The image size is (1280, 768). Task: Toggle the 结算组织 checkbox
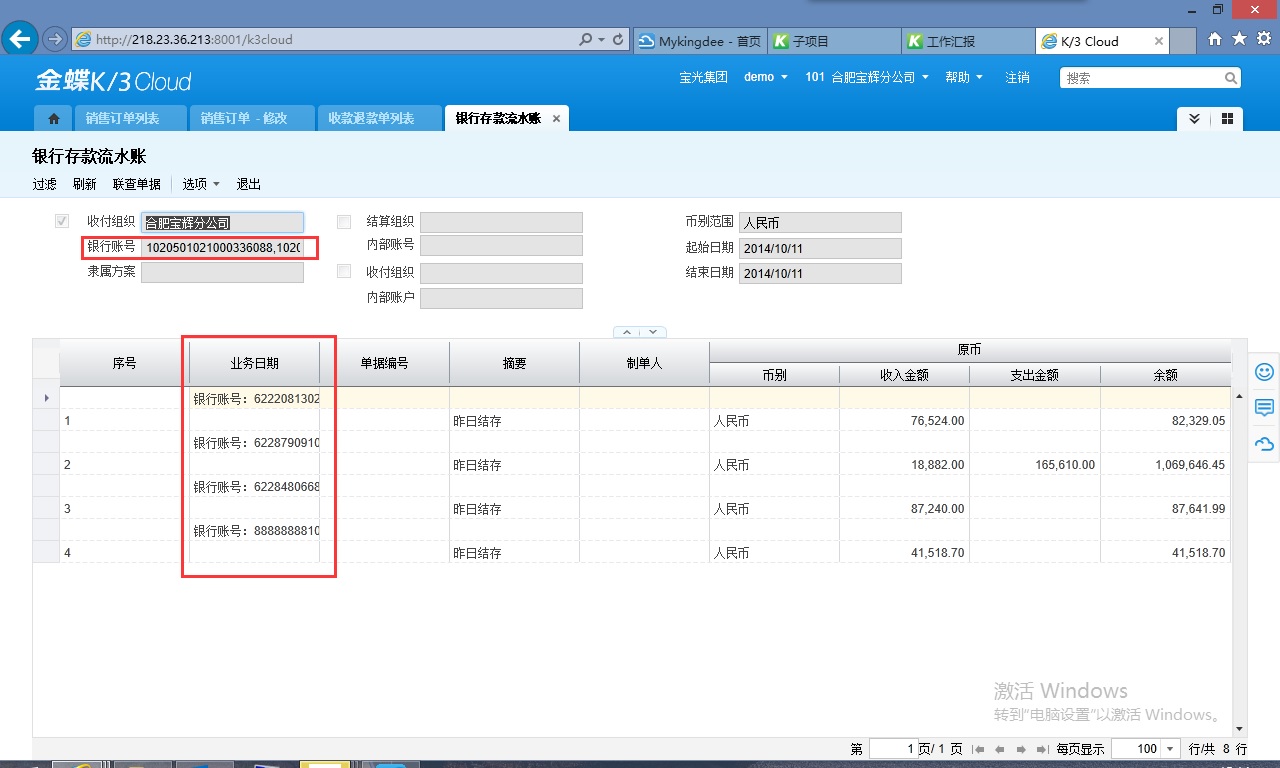[x=344, y=222]
